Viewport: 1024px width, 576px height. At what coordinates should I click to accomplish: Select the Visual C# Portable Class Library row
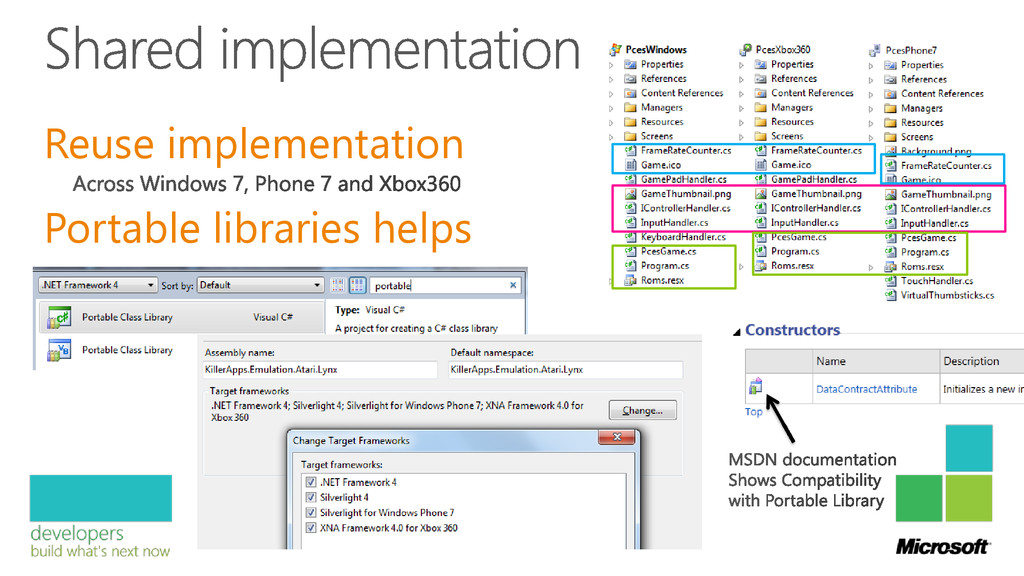point(181,317)
